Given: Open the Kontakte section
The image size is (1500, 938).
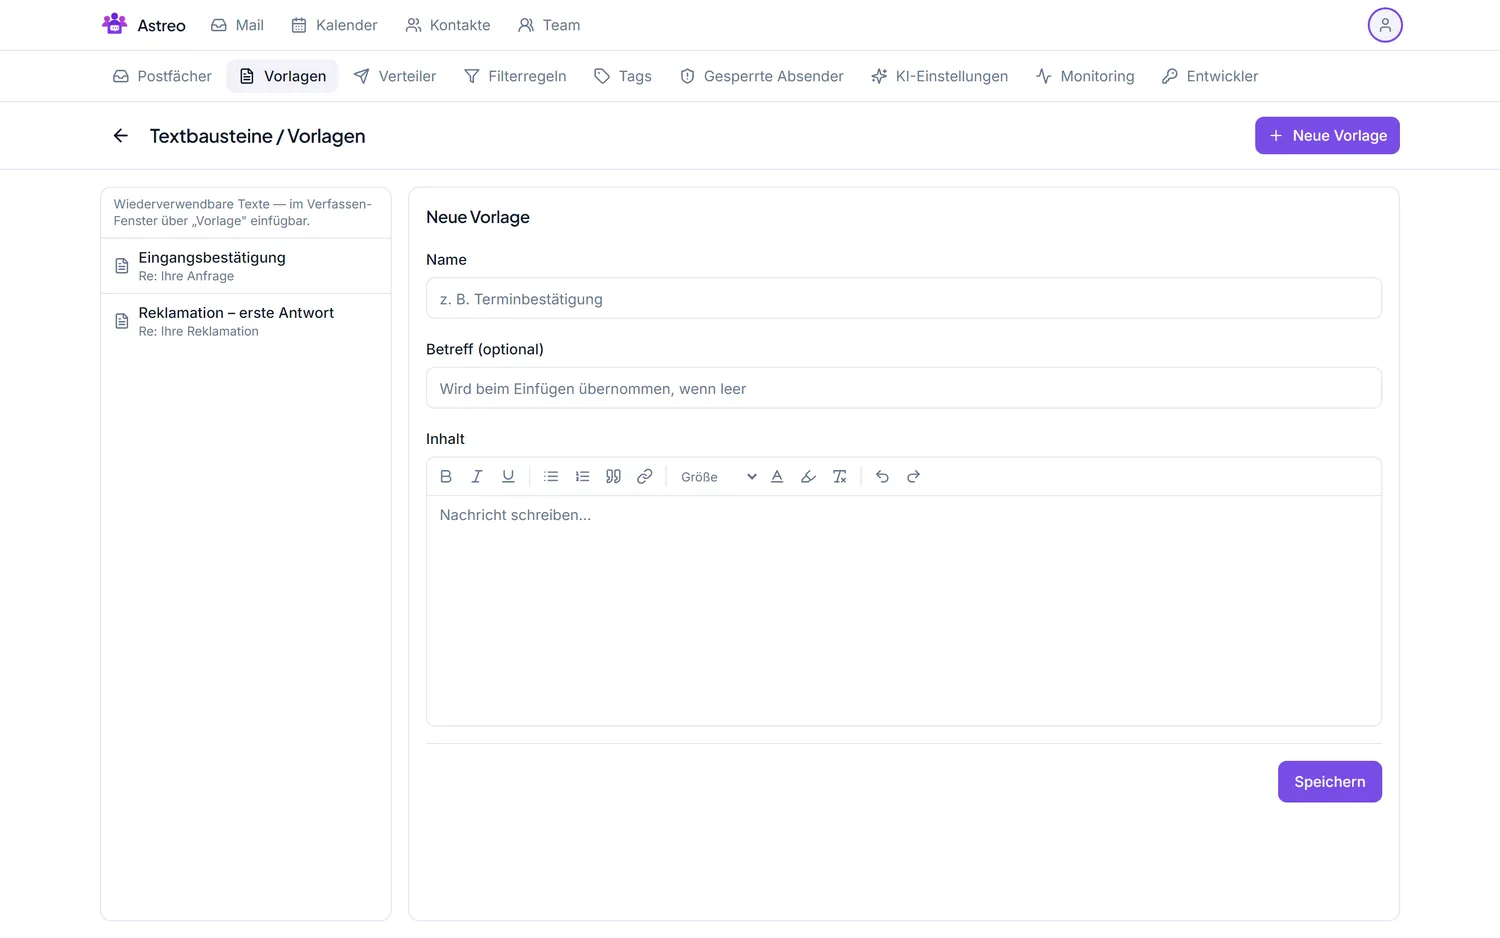Looking at the screenshot, I should (x=448, y=25).
